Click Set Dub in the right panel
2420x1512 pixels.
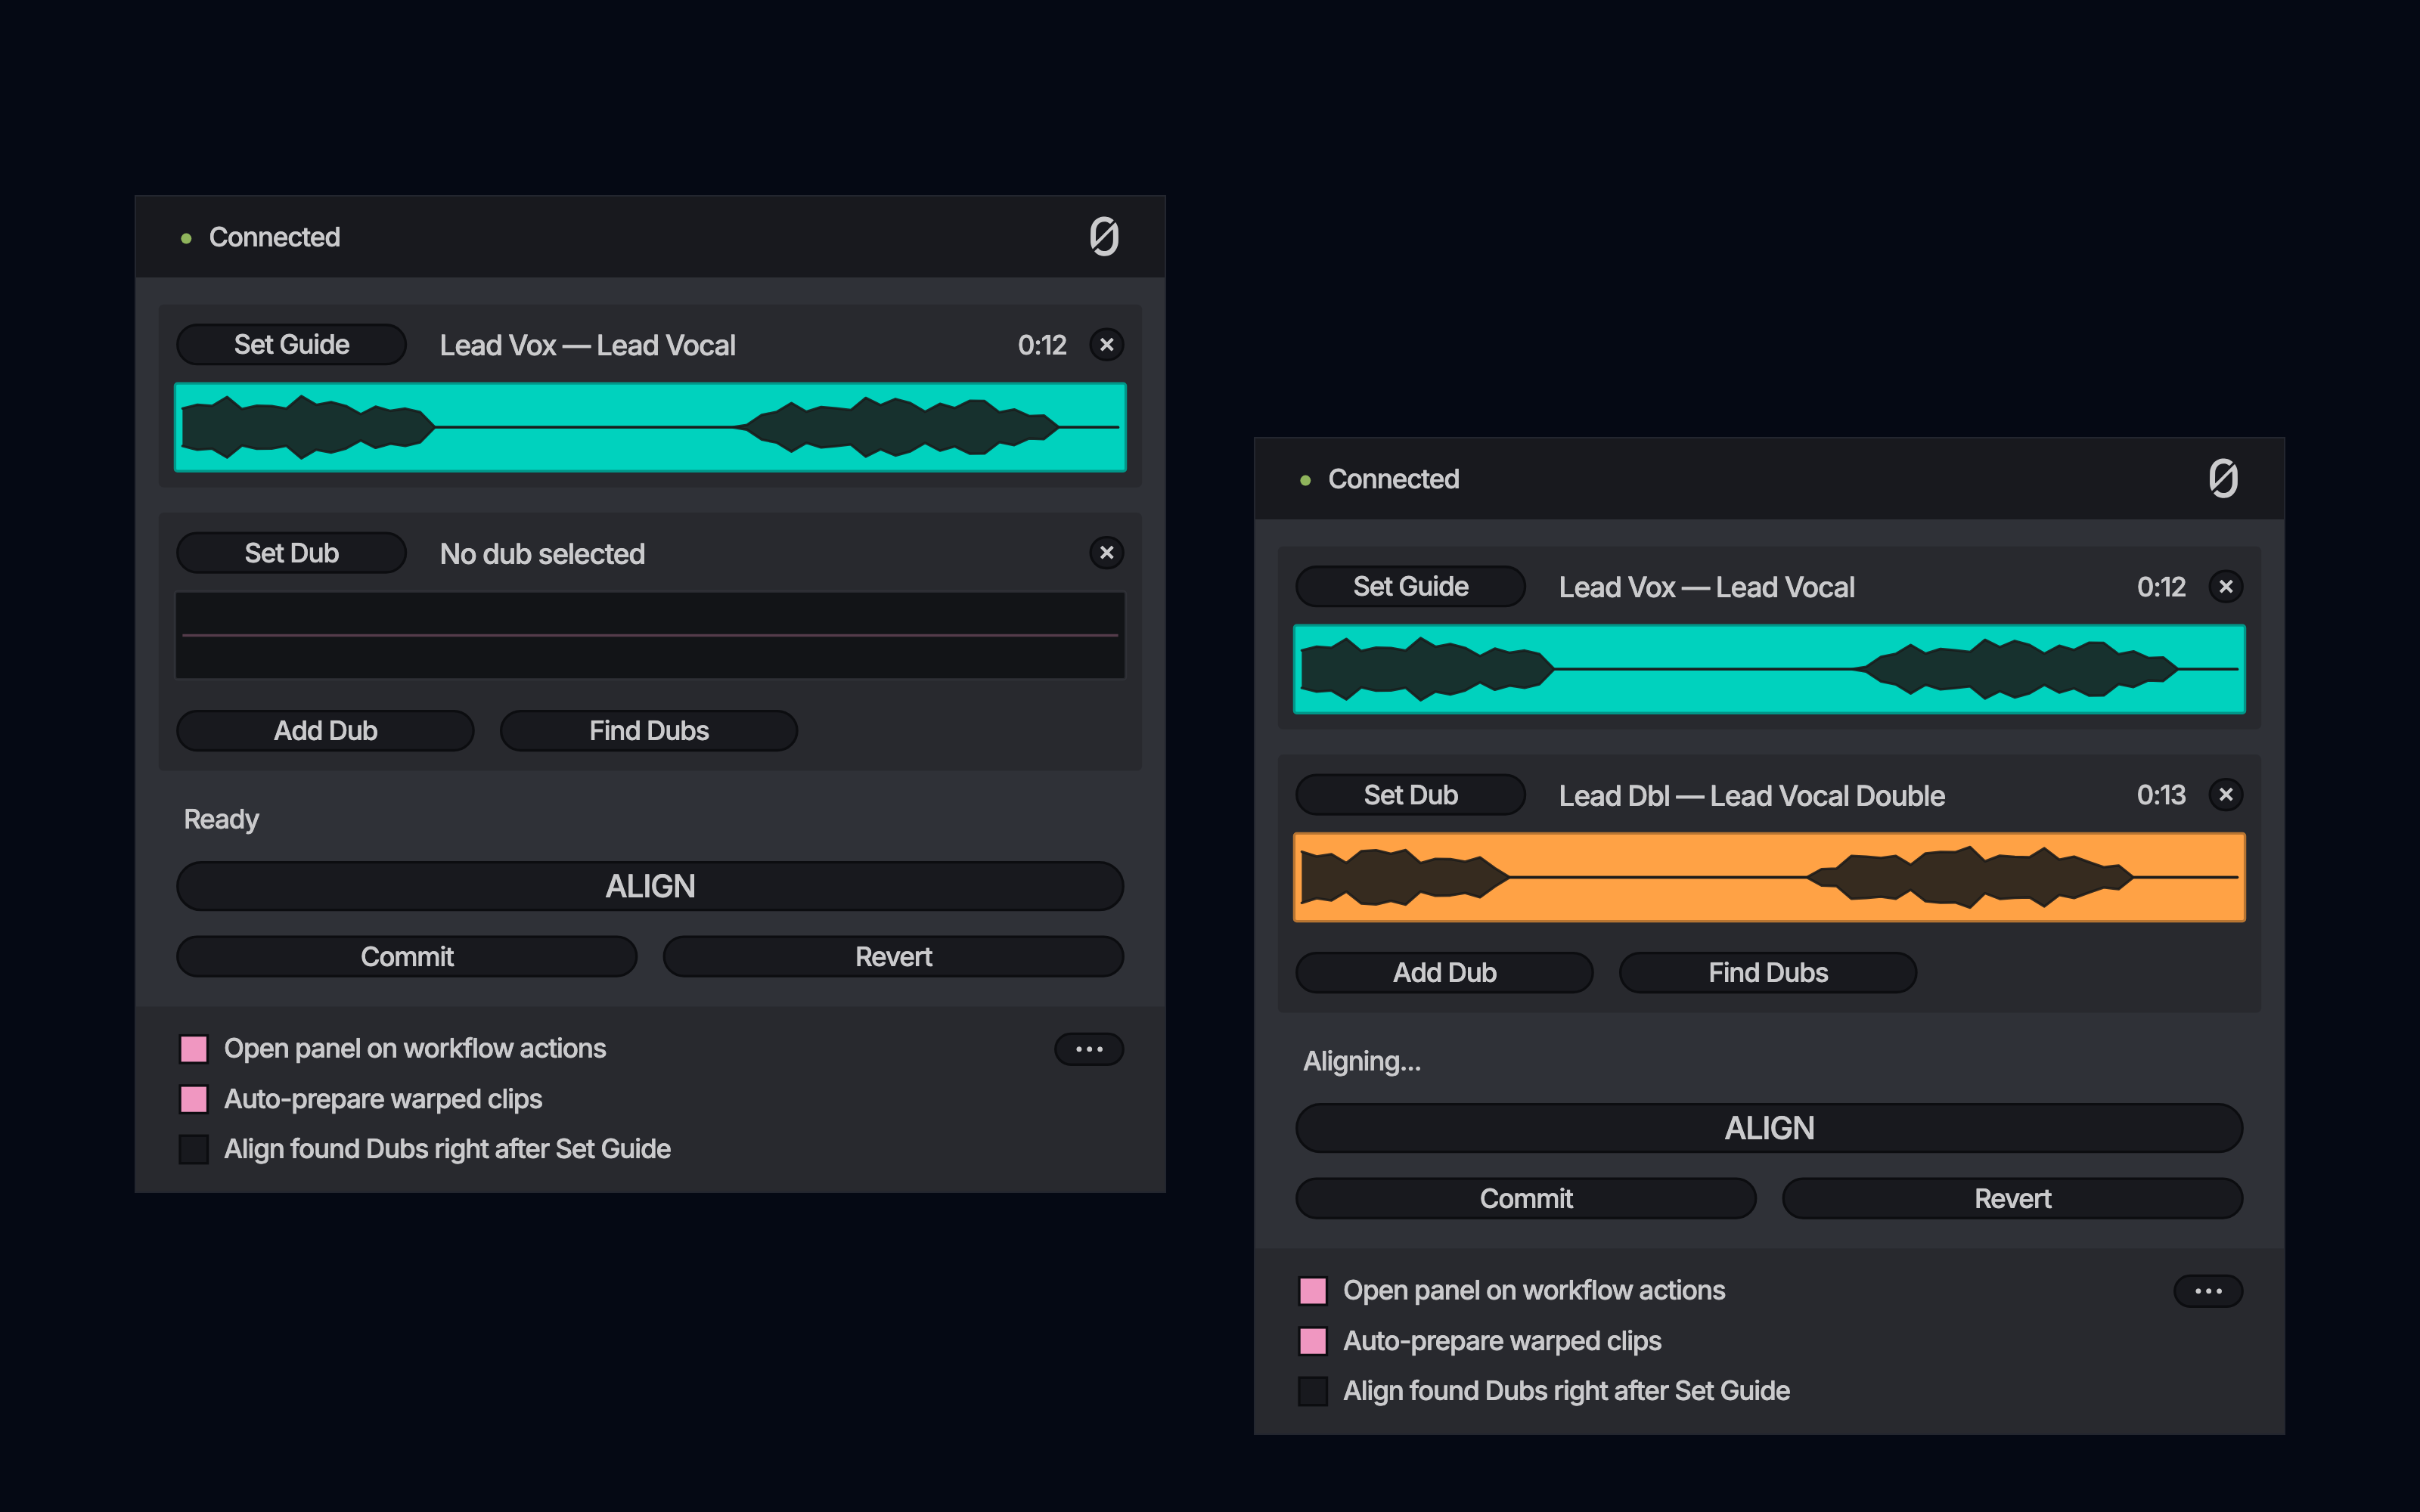(x=1410, y=795)
